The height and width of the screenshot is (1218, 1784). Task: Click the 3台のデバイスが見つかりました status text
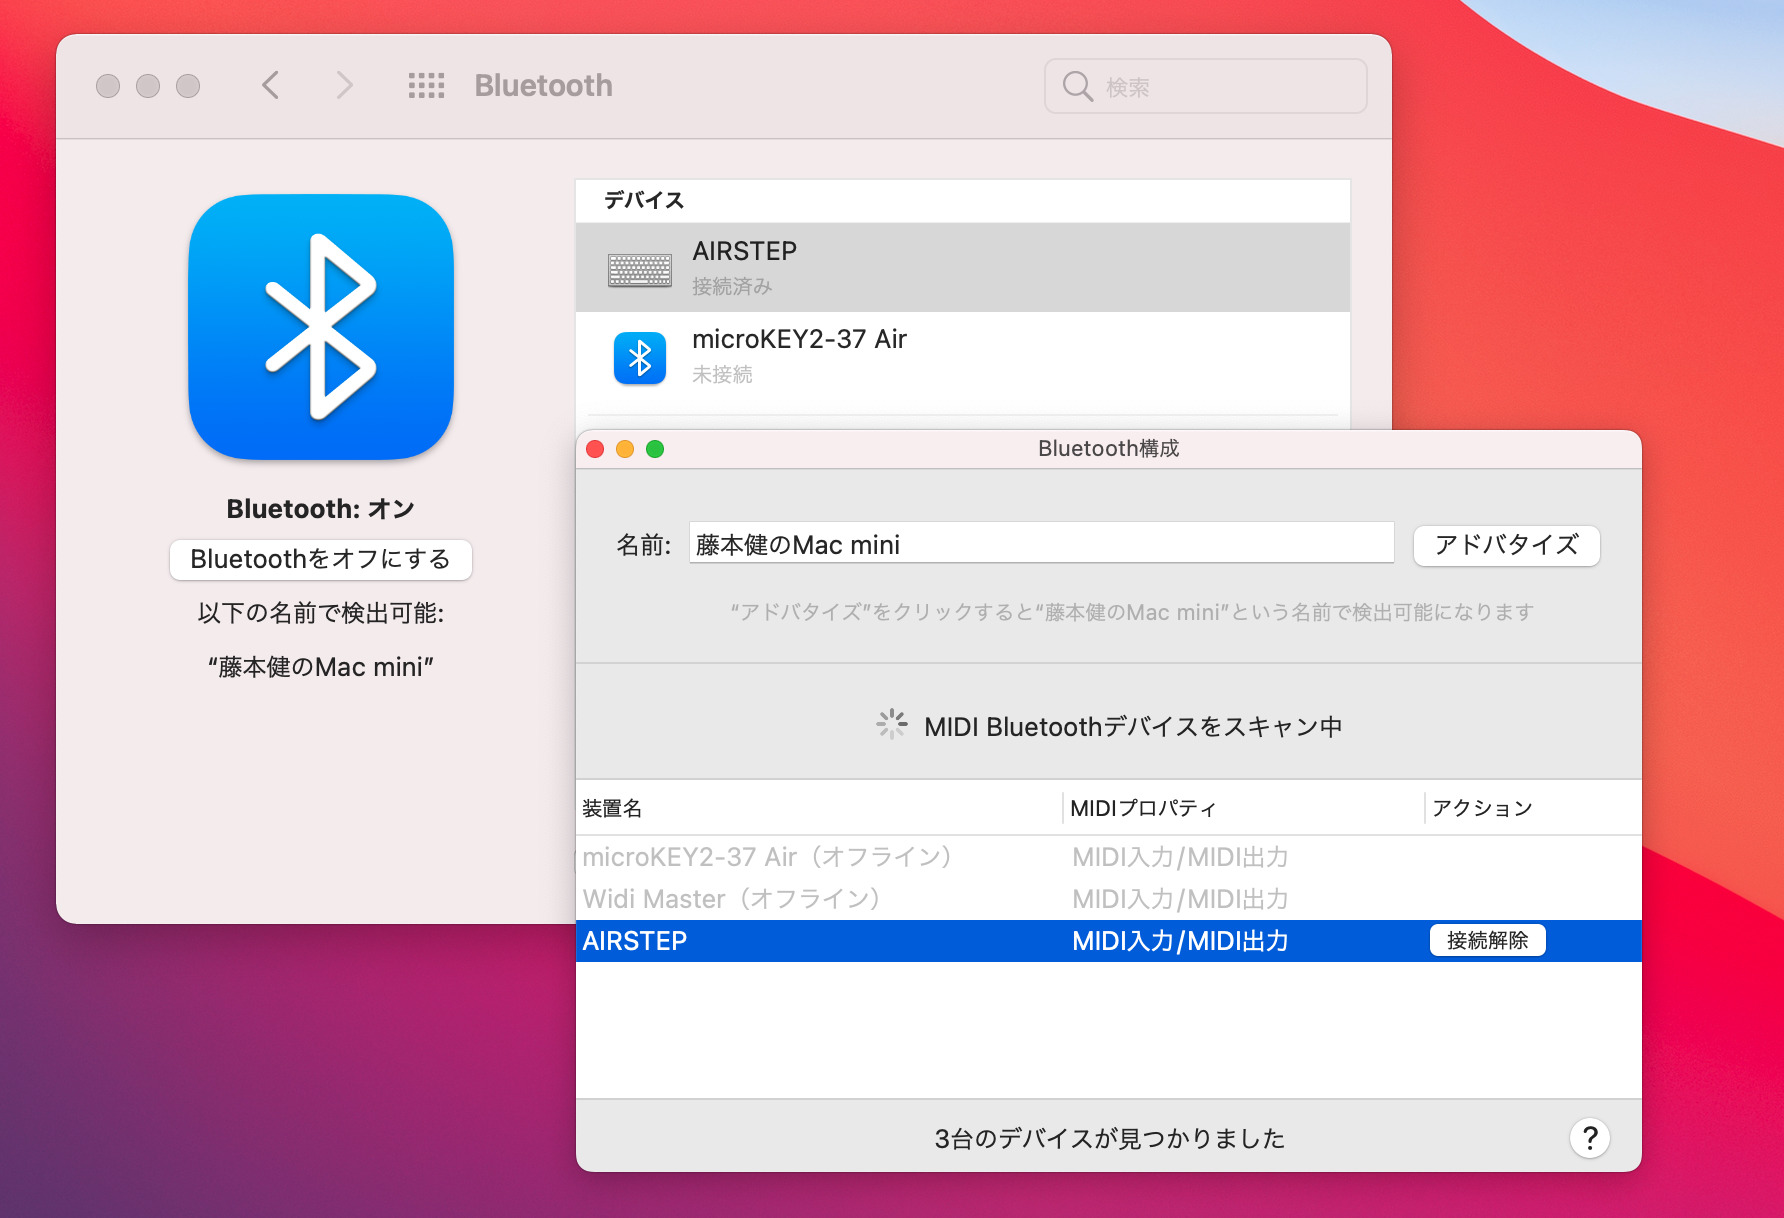[x=1109, y=1138]
